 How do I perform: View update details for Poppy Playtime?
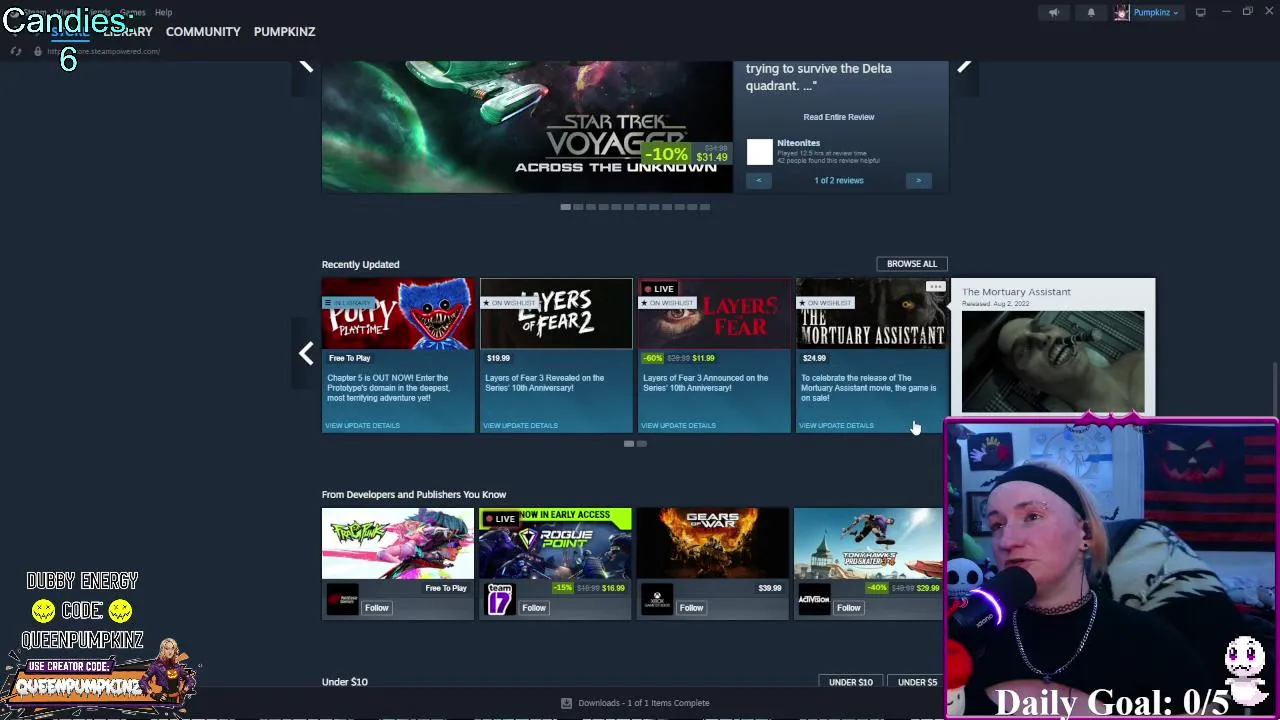tap(362, 425)
